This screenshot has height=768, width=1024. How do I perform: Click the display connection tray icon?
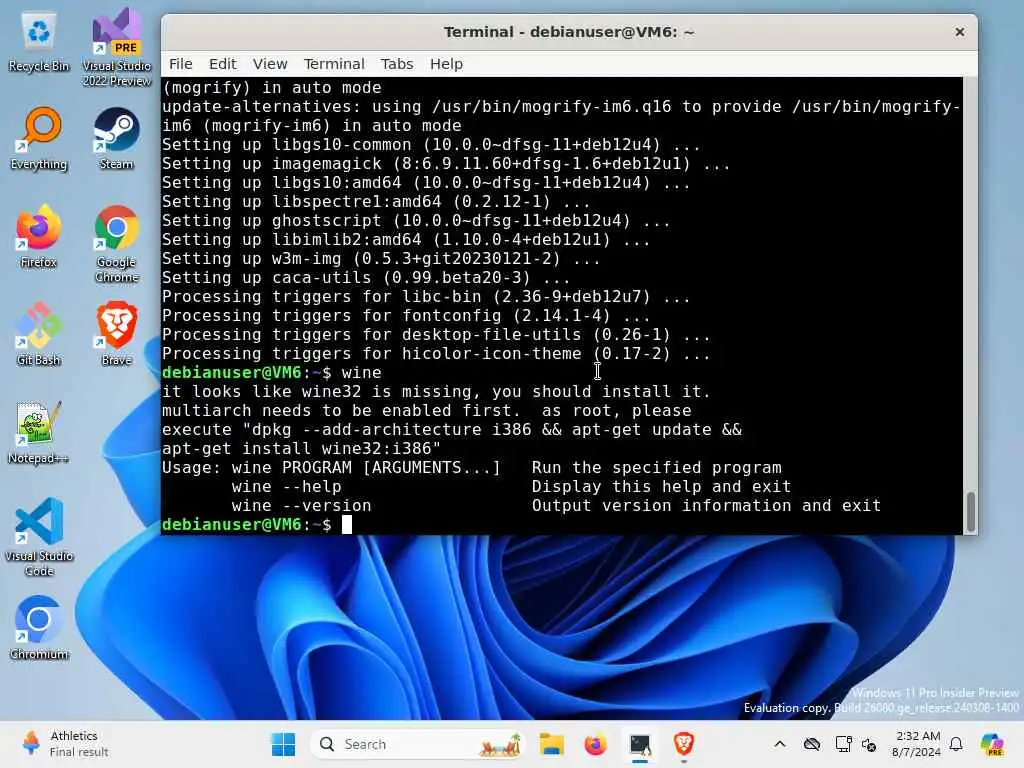click(844, 744)
